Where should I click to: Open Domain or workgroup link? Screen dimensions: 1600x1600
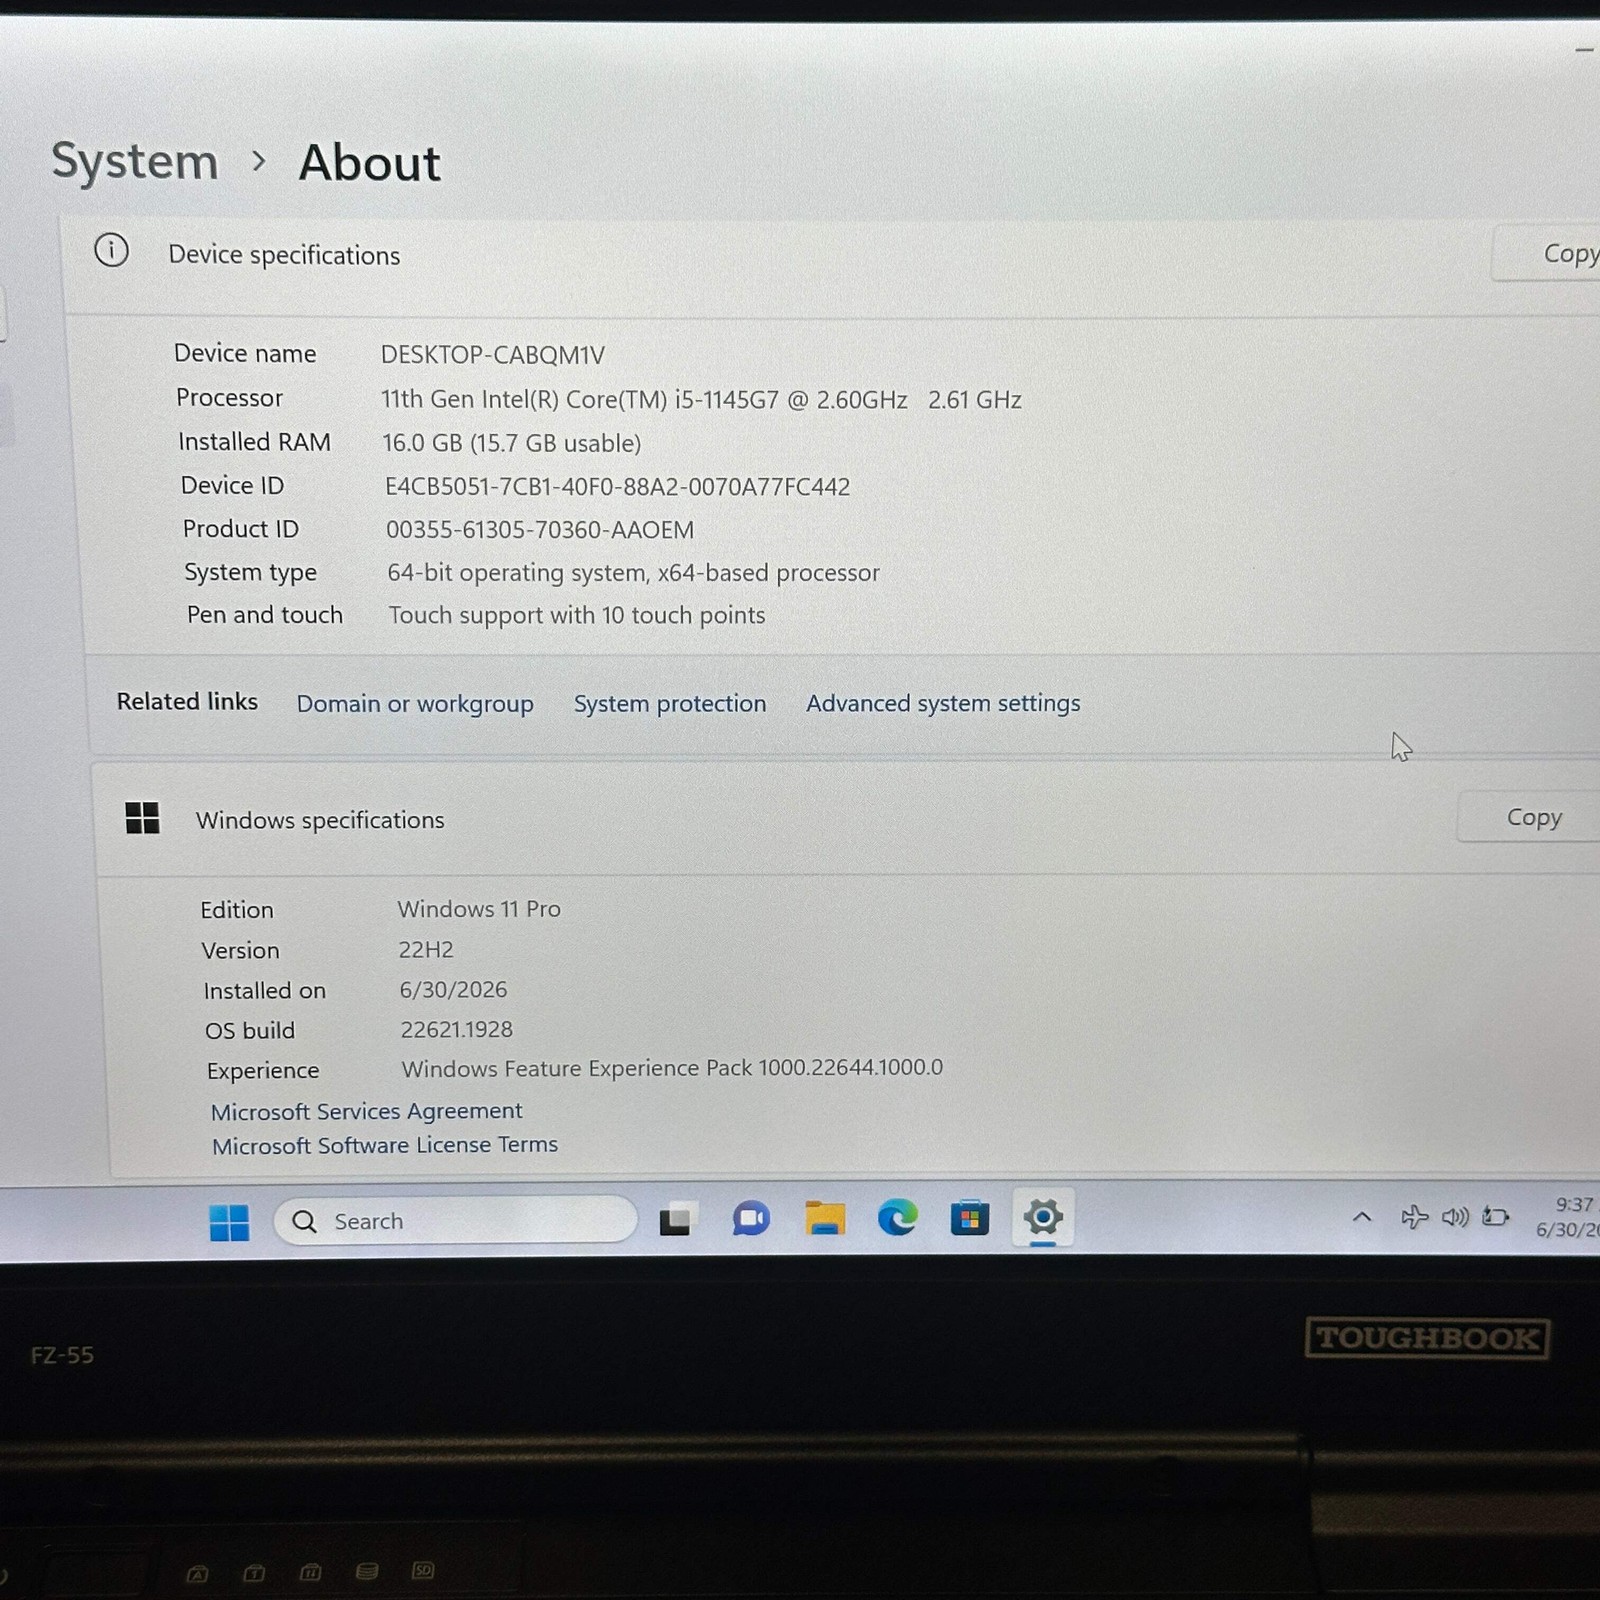pyautogui.click(x=415, y=704)
